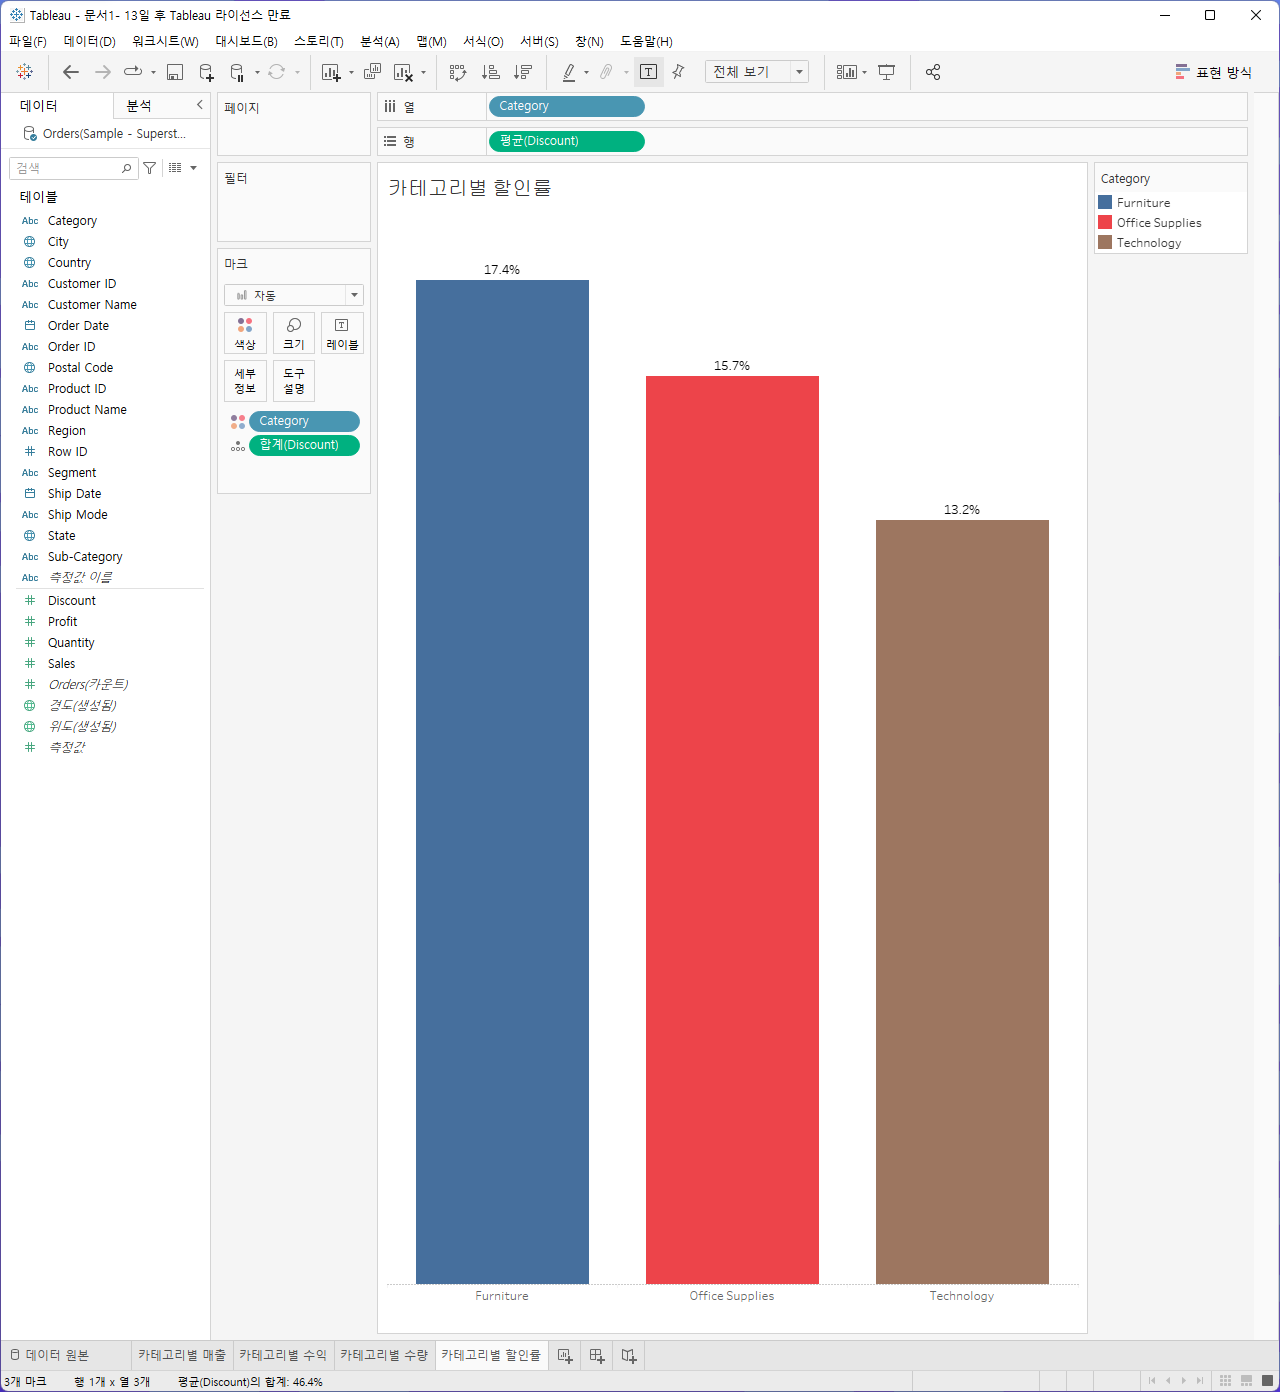Open the highlight dropdown arrow
Screen dimensions: 1280x1392
pyautogui.click(x=586, y=72)
